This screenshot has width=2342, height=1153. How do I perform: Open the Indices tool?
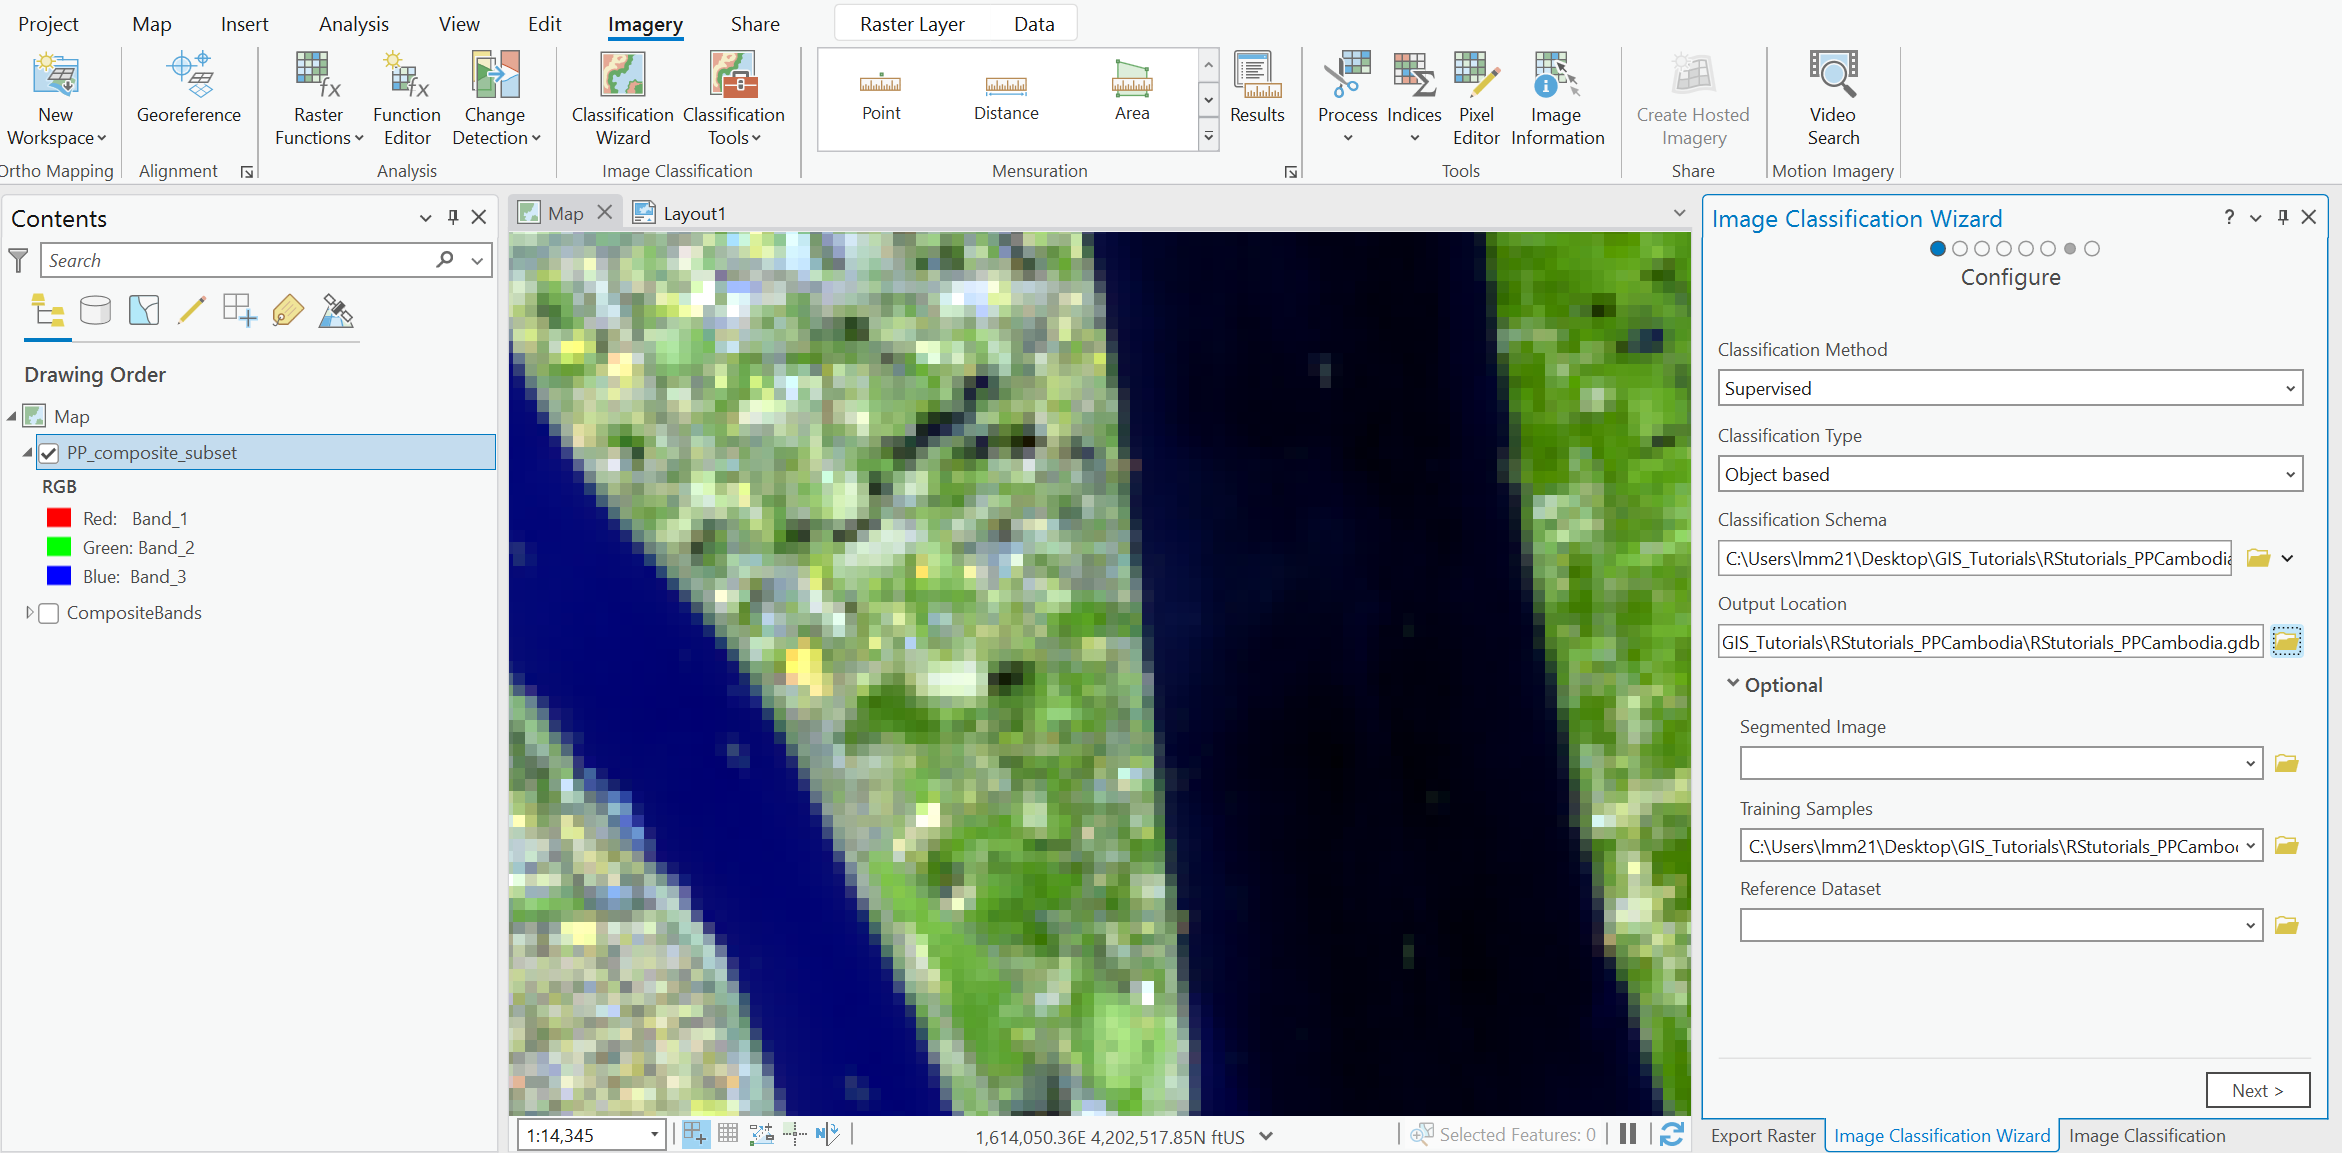(1413, 95)
